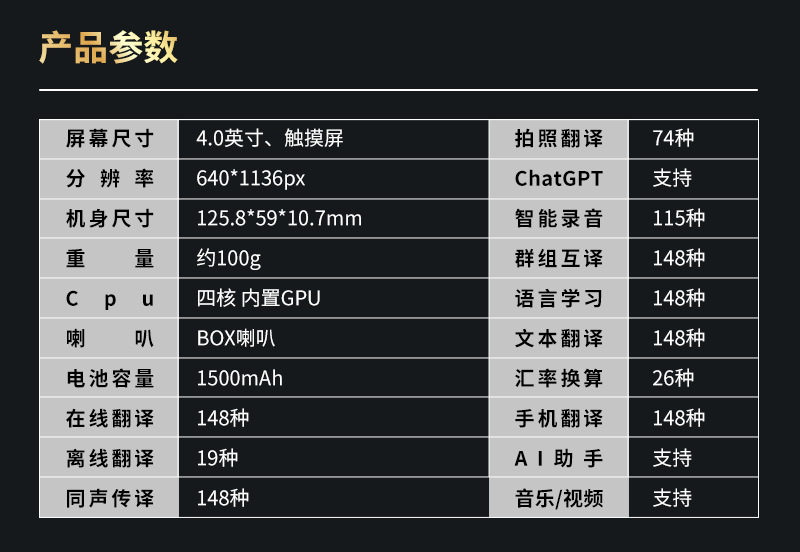Click the 机身尺寸 label cell
Screen dimensions: 800x552
point(110,219)
